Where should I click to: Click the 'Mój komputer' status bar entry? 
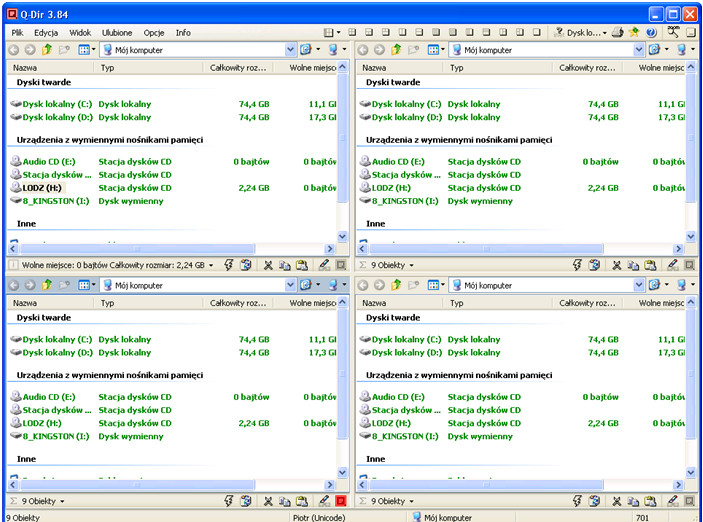pos(442,518)
